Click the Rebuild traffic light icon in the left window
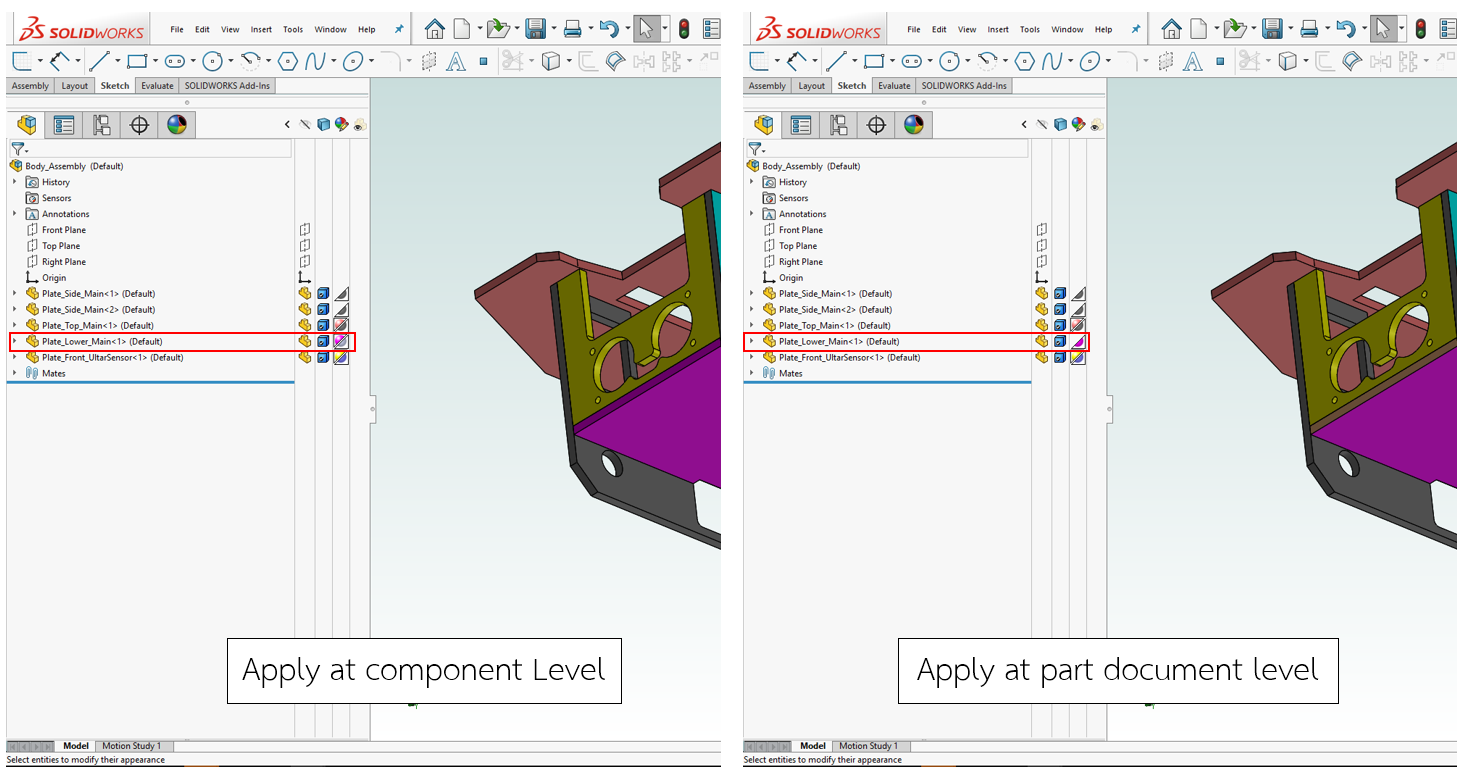 pyautogui.click(x=684, y=29)
